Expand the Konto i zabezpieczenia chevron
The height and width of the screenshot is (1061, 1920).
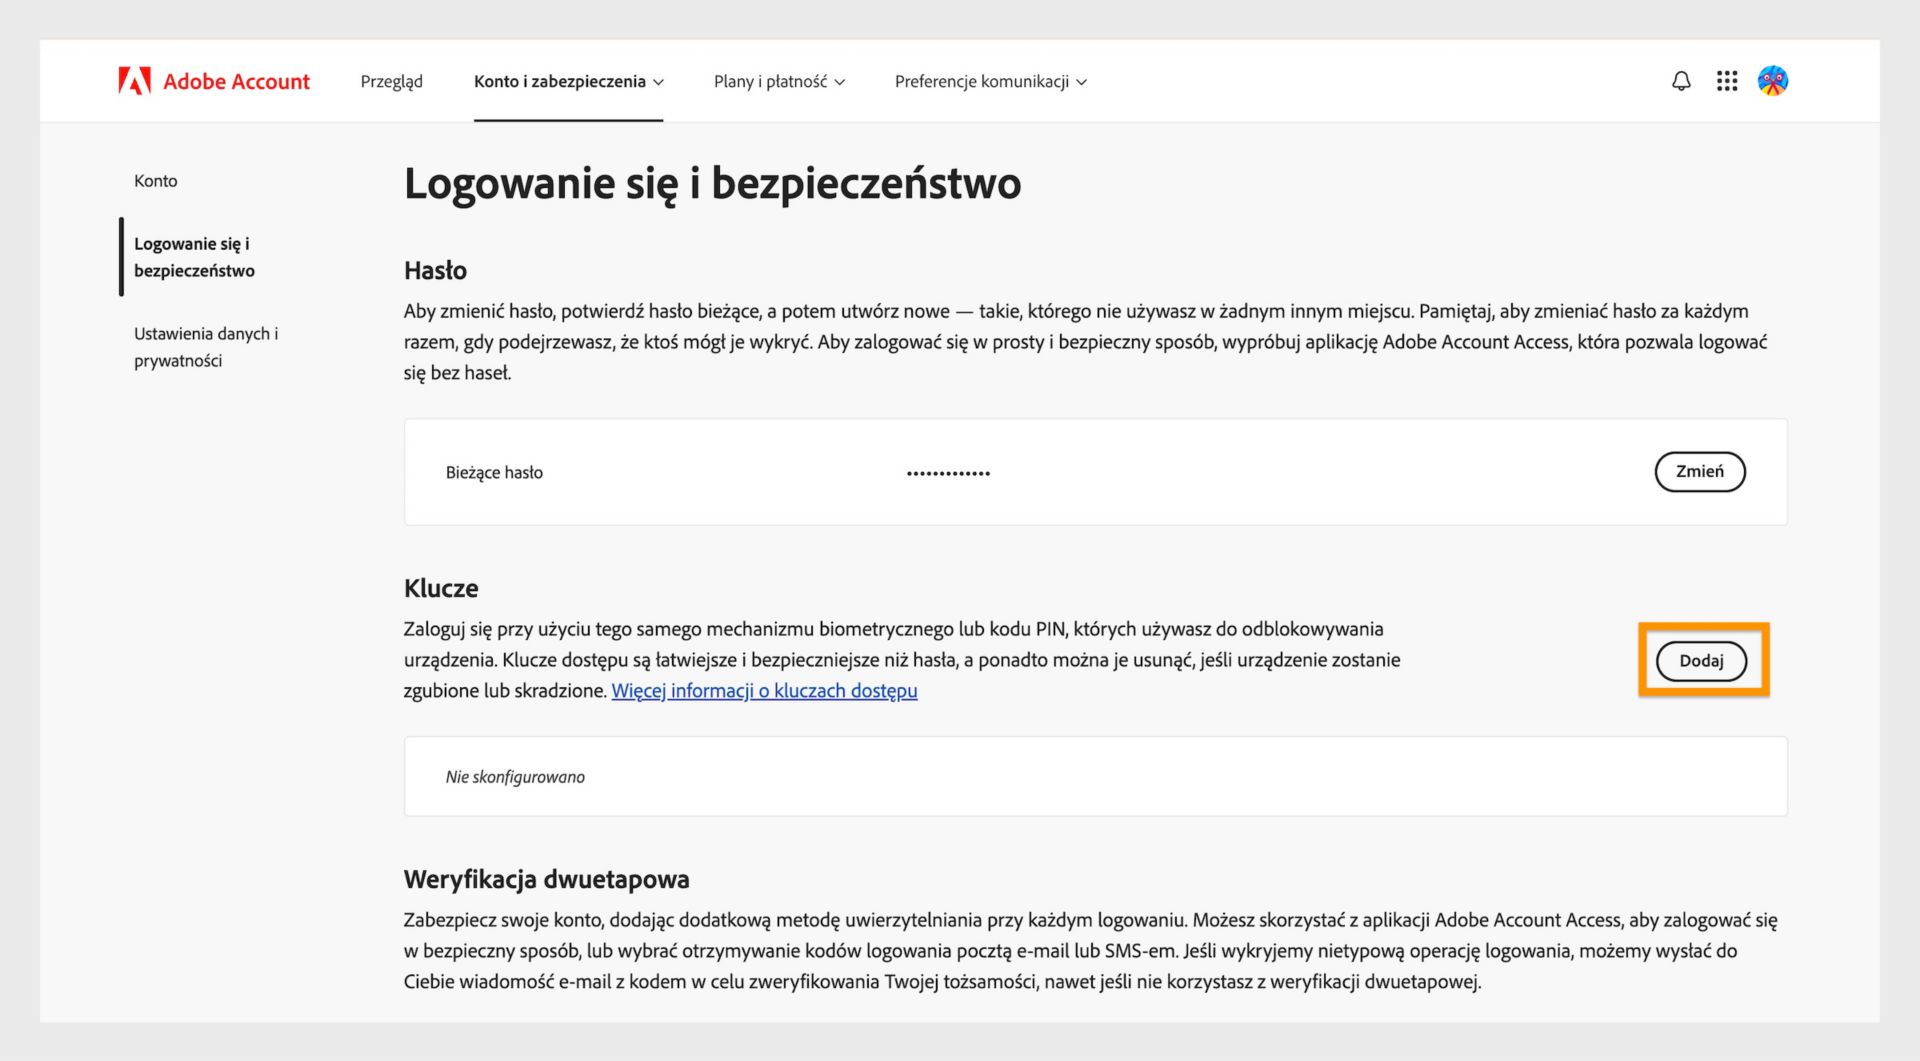tap(659, 83)
